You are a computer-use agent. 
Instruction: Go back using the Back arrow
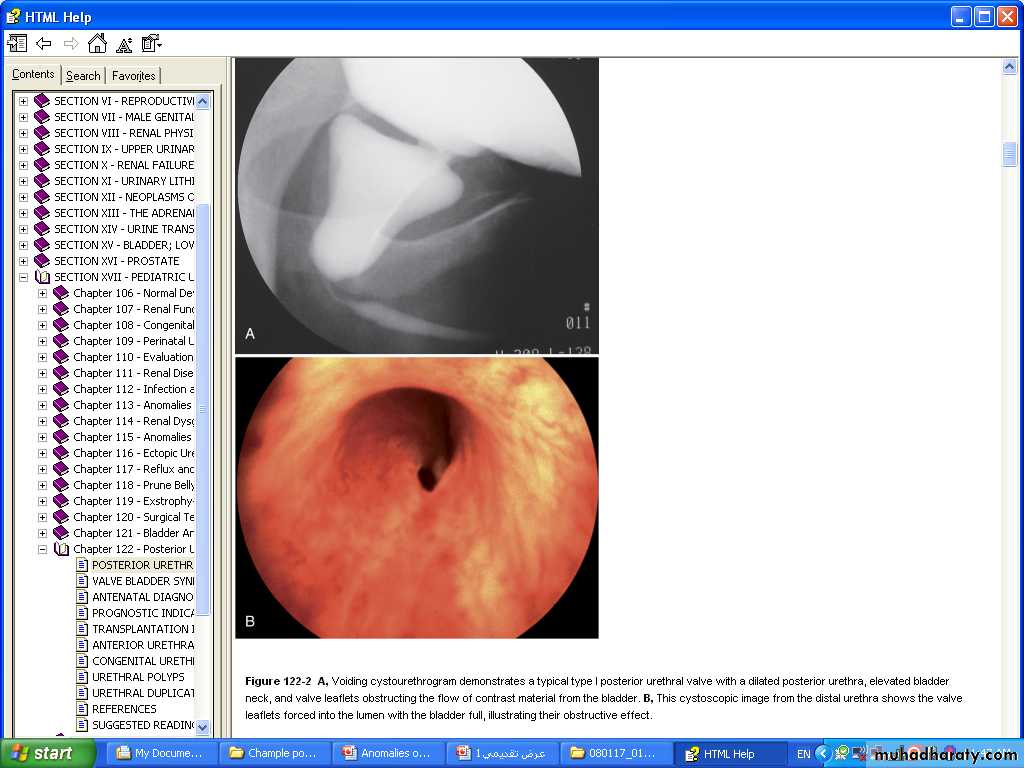point(44,43)
